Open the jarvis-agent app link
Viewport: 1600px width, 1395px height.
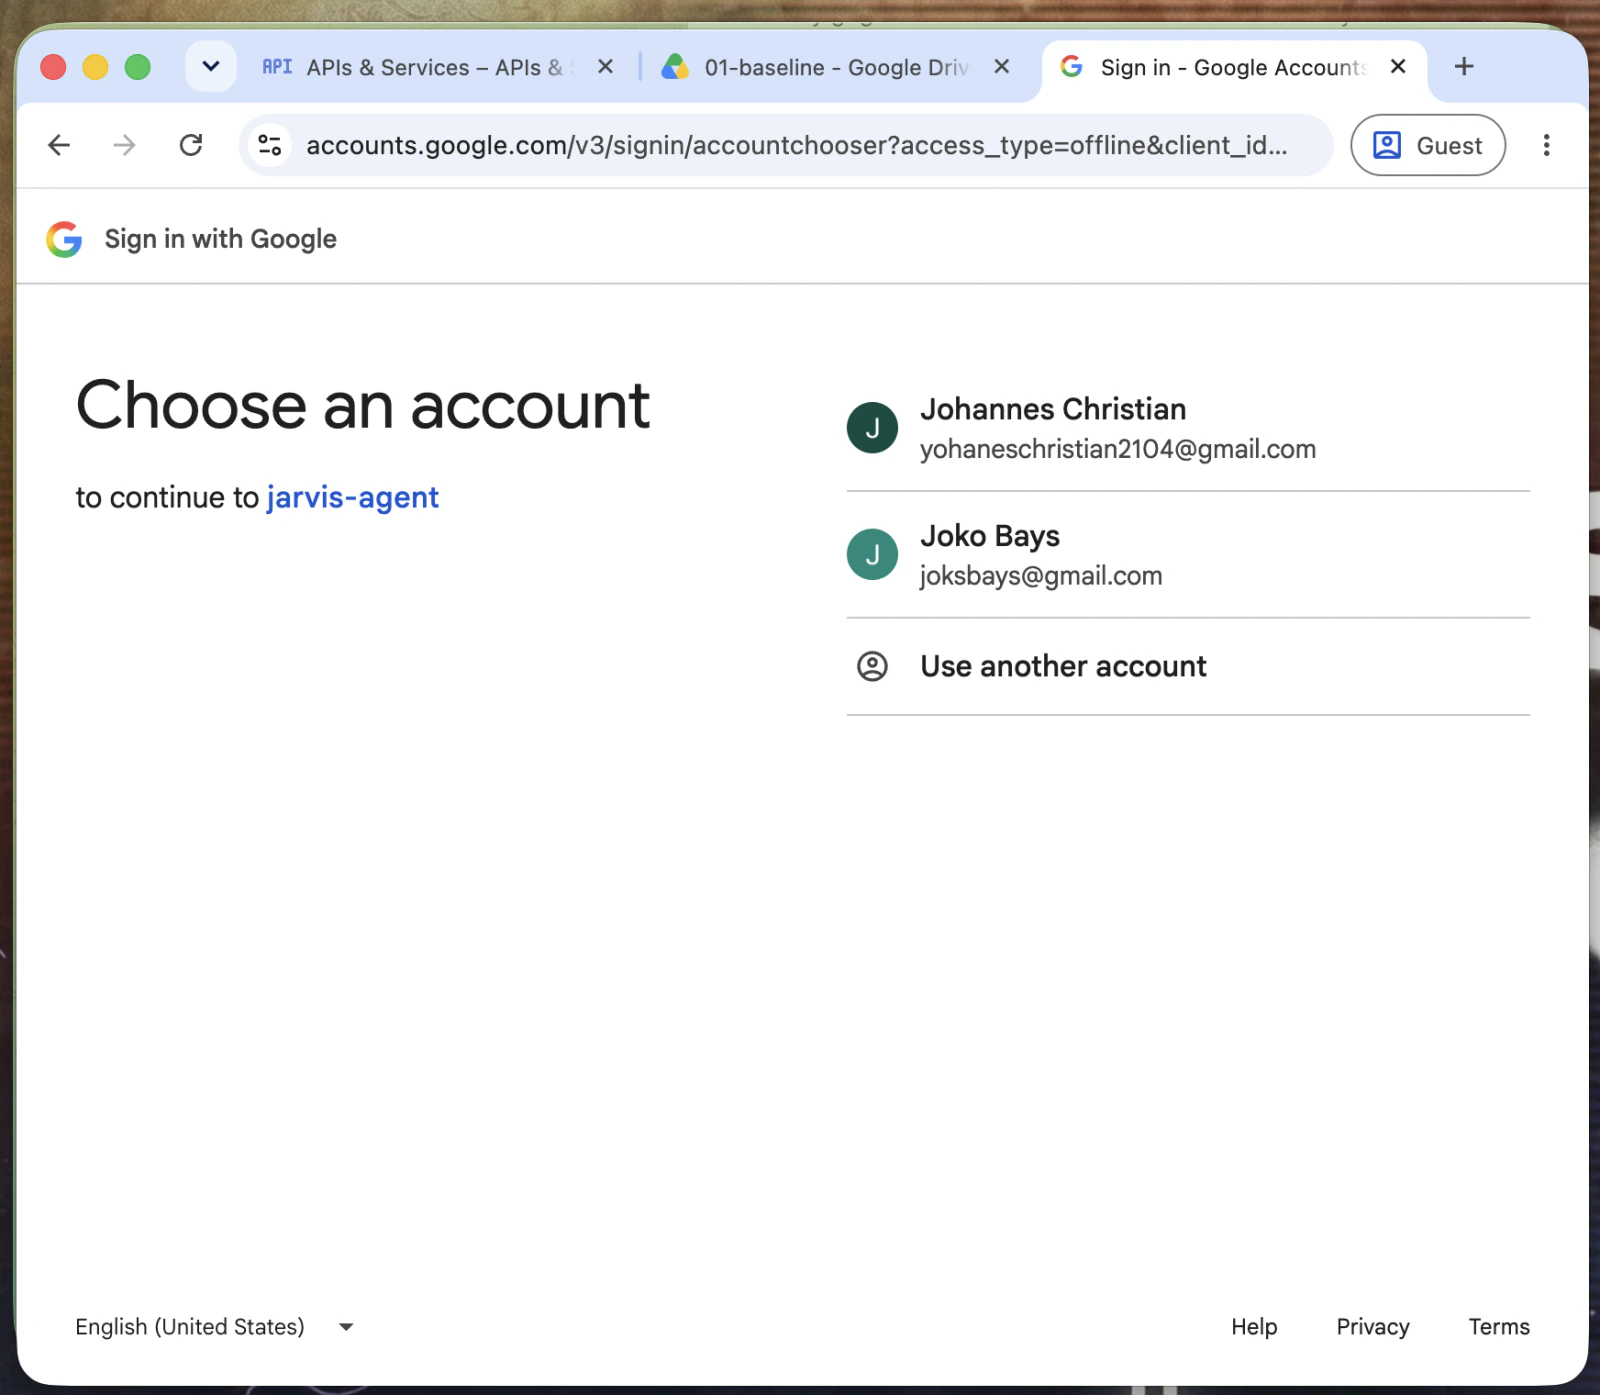[353, 498]
